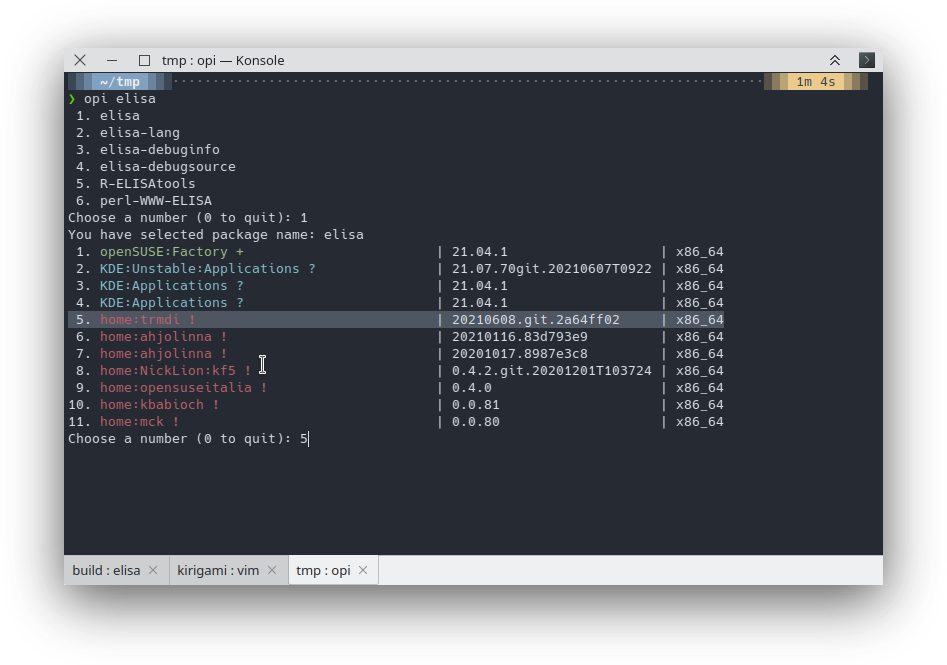
Task: Click the KDE:Unstable:Applications repository entry
Action: click(207, 268)
